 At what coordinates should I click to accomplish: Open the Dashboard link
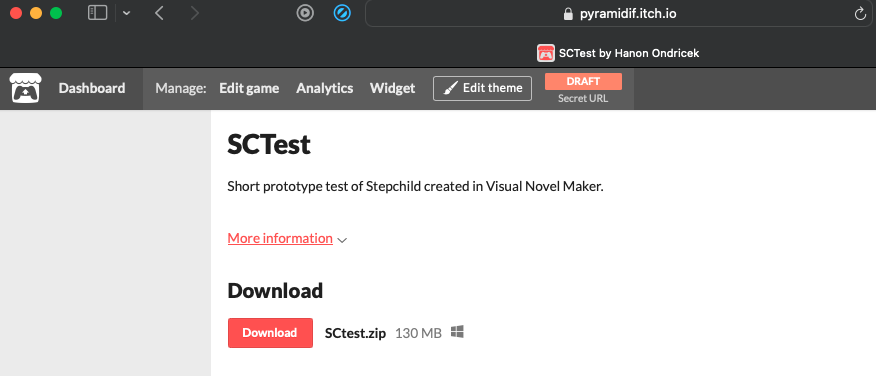coord(92,88)
